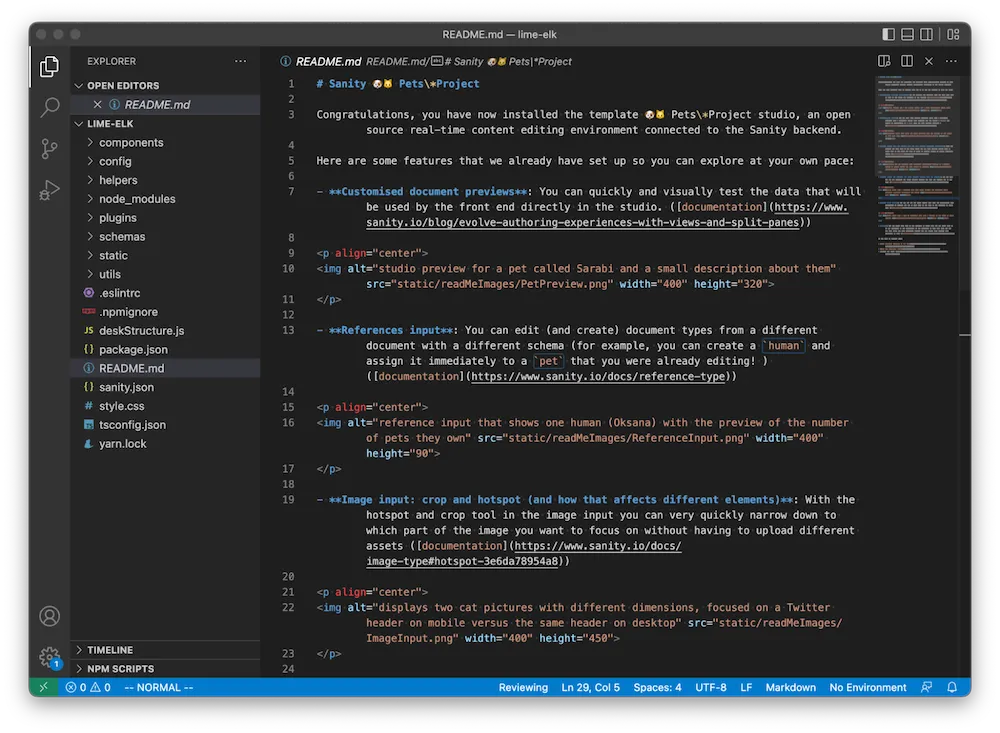Image resolution: width=1000 pixels, height=733 pixels.
Task: Open notifications via the status bar bell
Action: [951, 687]
